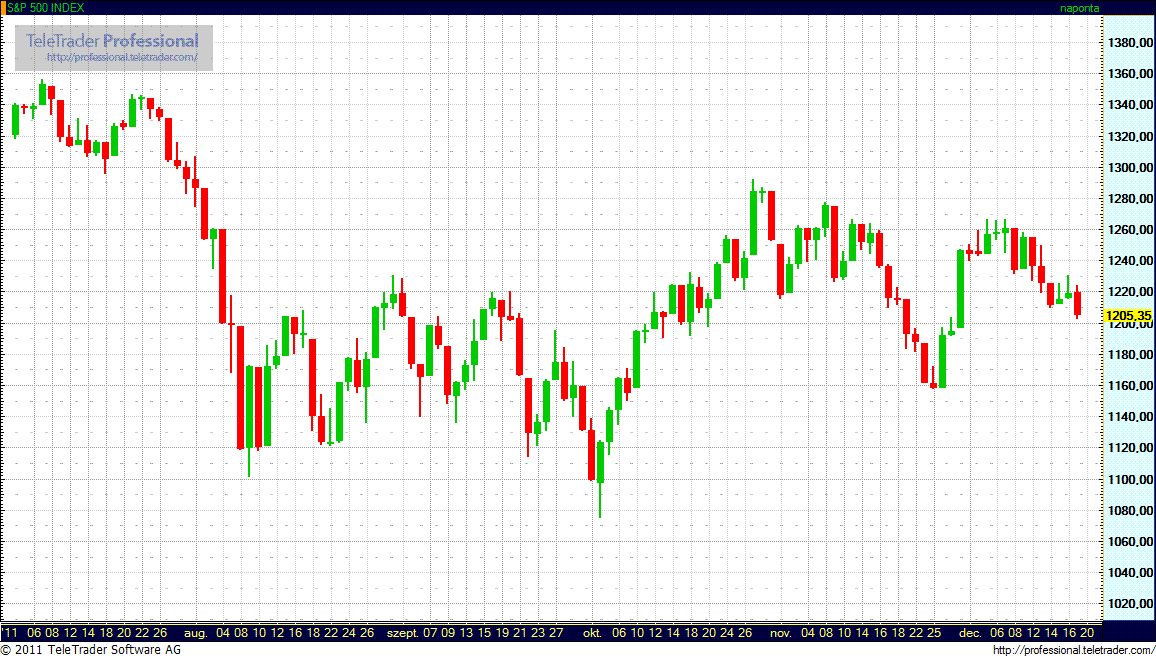Click the S&P 500 INDEX chart title
This screenshot has width=1156, height=659.
[47, 7]
